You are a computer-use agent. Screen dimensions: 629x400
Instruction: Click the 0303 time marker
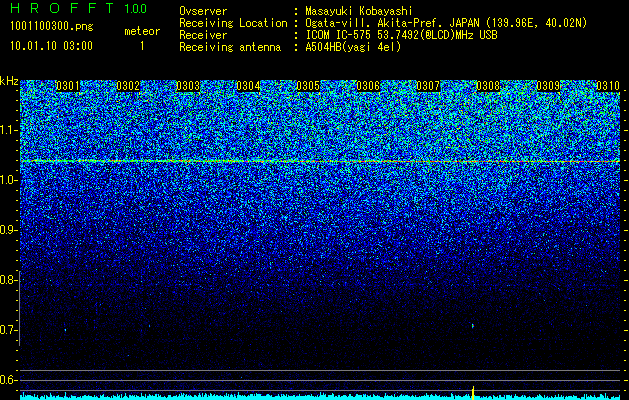tap(188, 86)
